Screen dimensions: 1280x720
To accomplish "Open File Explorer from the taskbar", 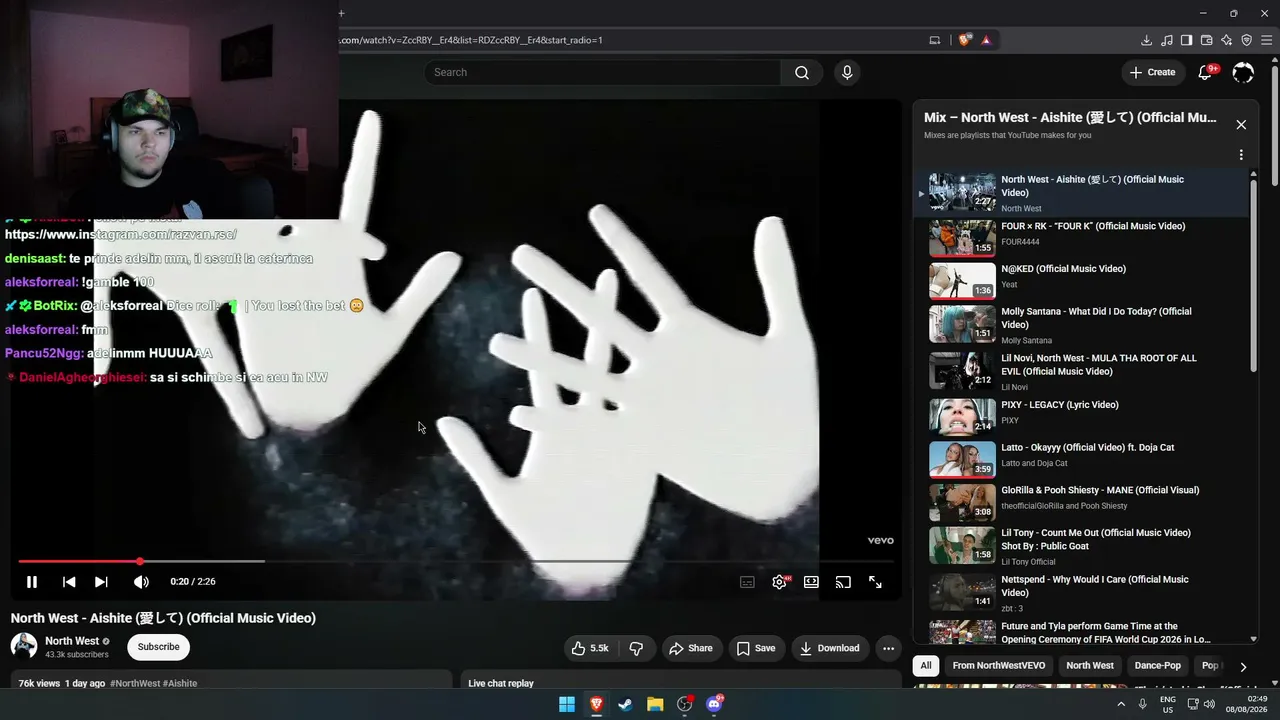I will point(655,704).
